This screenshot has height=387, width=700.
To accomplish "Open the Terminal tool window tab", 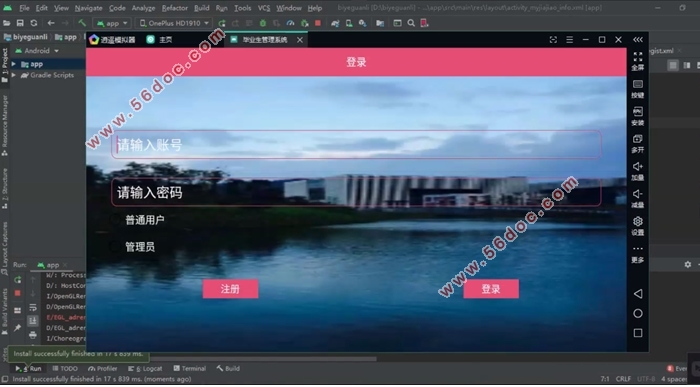I will pos(190,369).
